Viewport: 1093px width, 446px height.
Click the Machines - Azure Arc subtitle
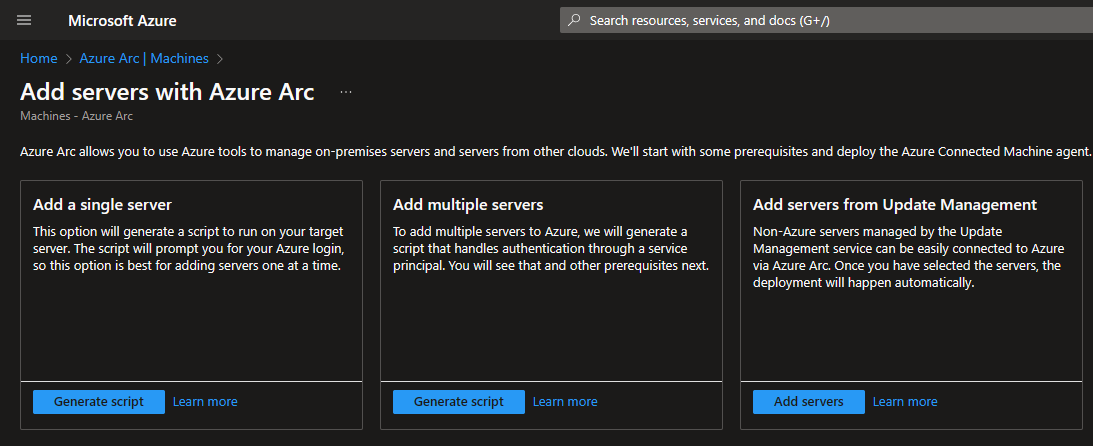tap(77, 116)
